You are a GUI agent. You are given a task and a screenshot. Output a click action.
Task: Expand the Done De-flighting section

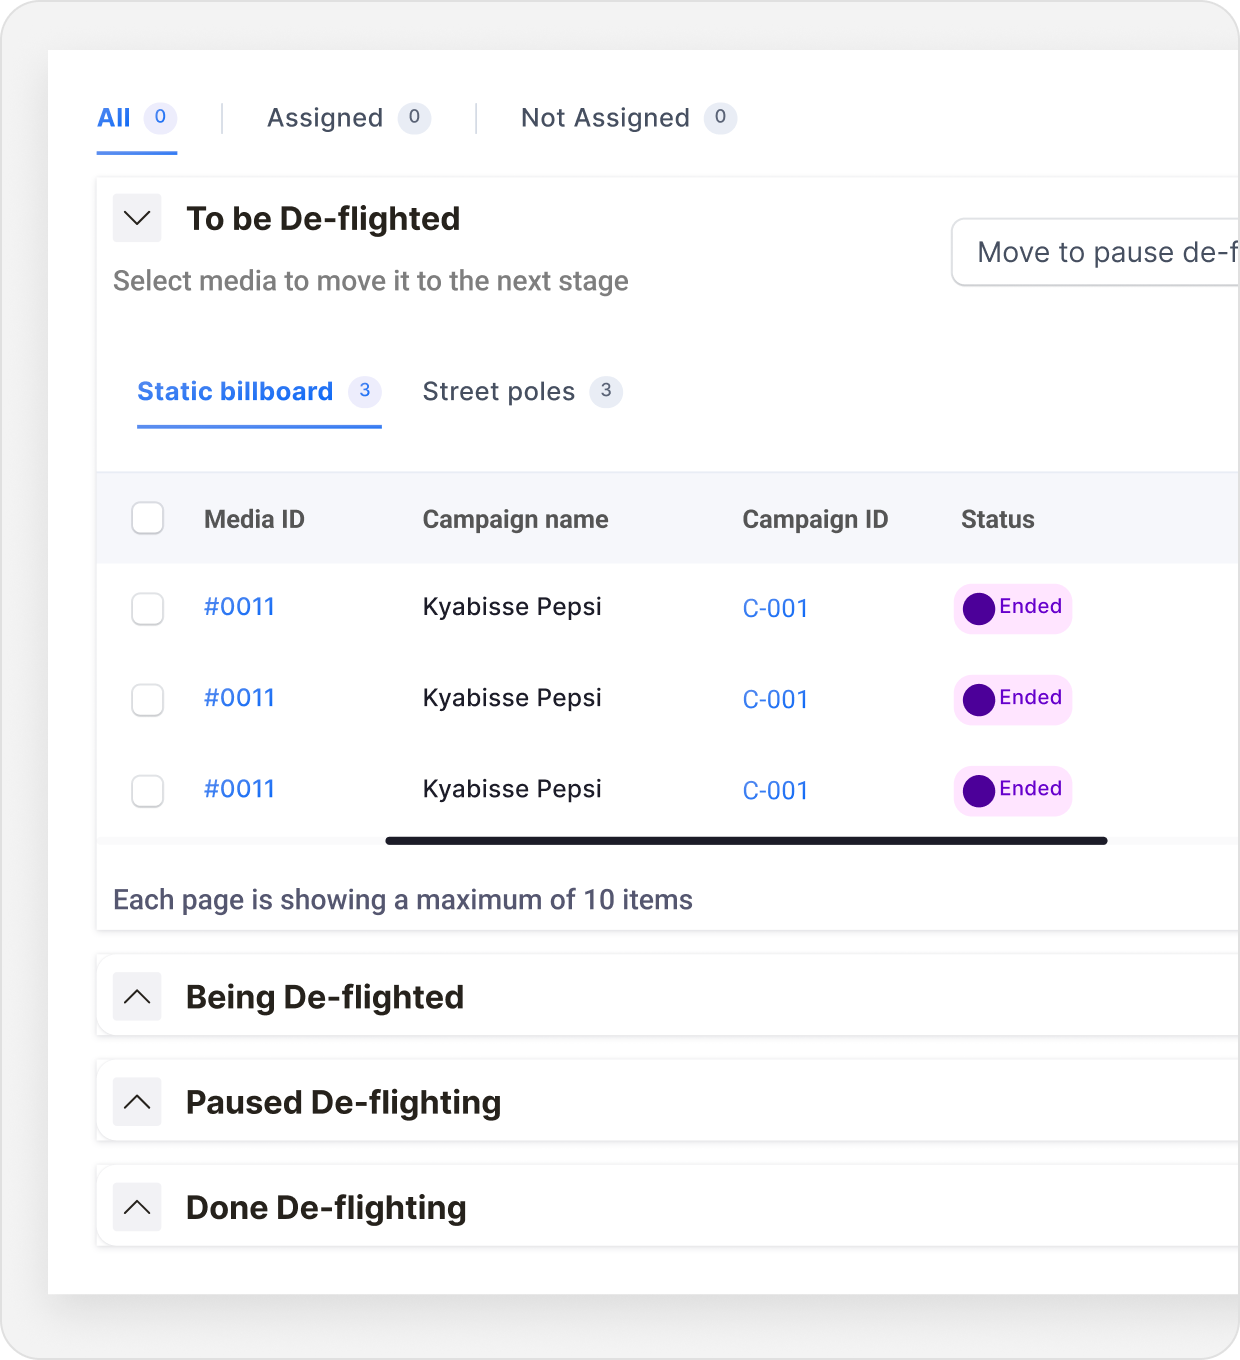tap(137, 1207)
